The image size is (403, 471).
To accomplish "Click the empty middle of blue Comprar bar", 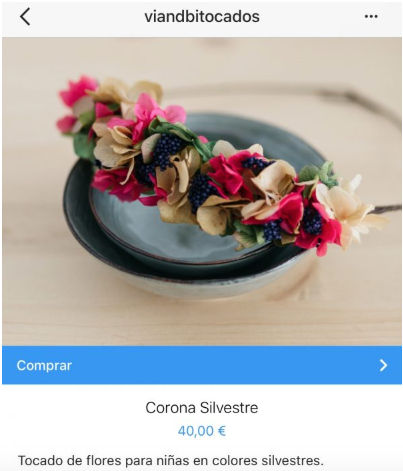I will 217,365.
